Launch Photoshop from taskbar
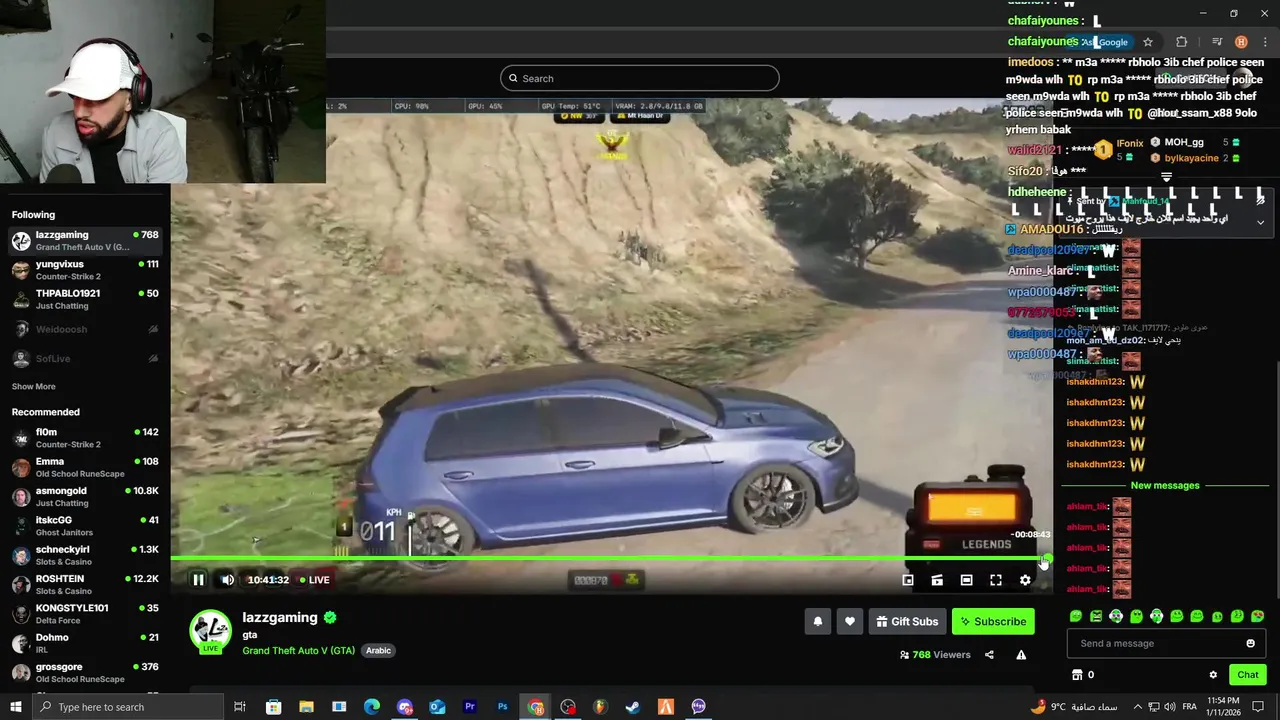The width and height of the screenshot is (1280, 720). point(503,707)
